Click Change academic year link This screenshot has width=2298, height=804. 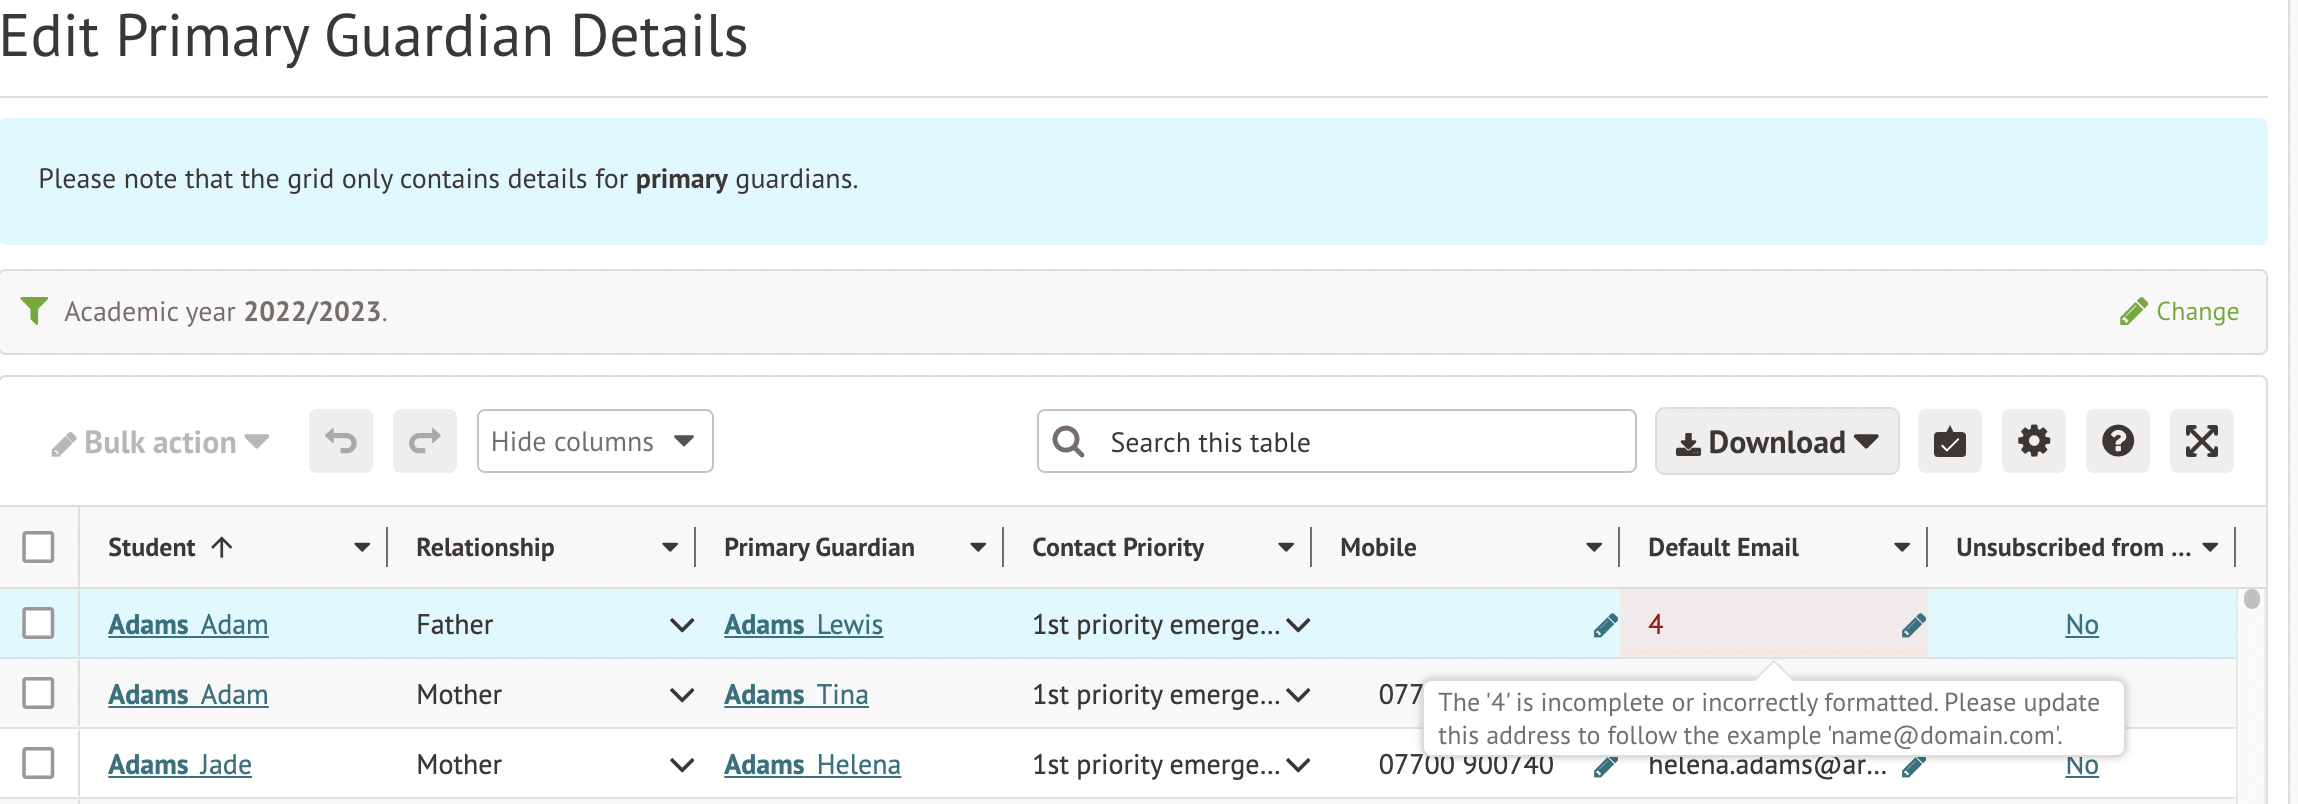2180,312
